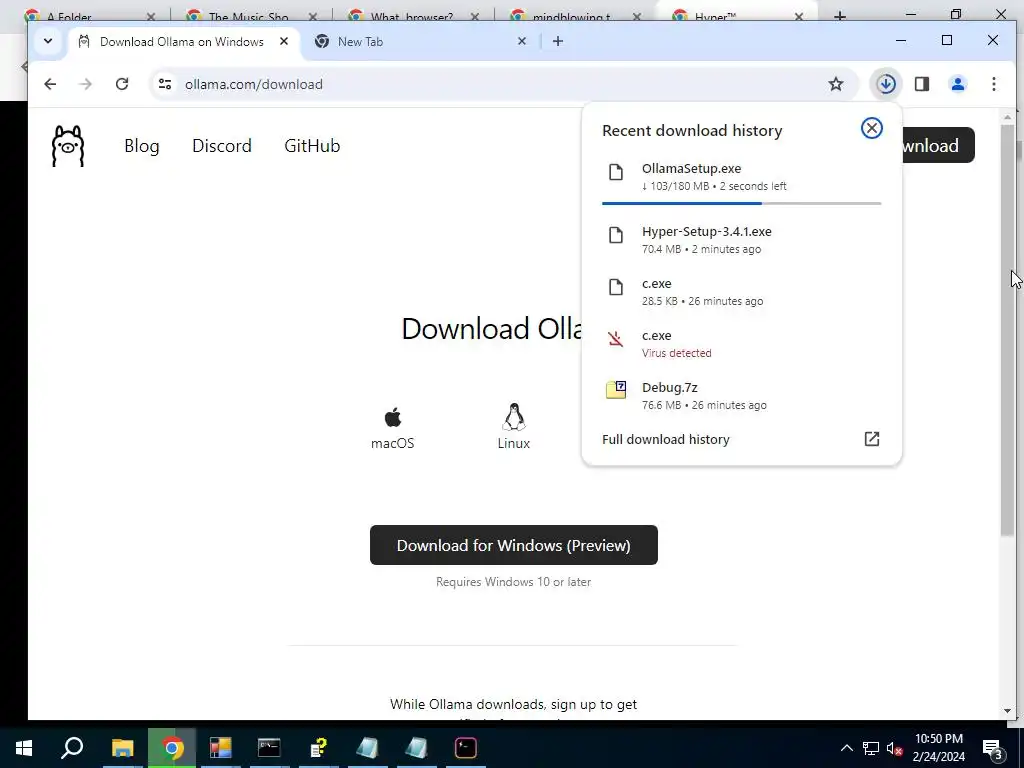The width and height of the screenshot is (1024, 768).
Task: Open the Debug.7z download entry
Action: tap(741, 396)
